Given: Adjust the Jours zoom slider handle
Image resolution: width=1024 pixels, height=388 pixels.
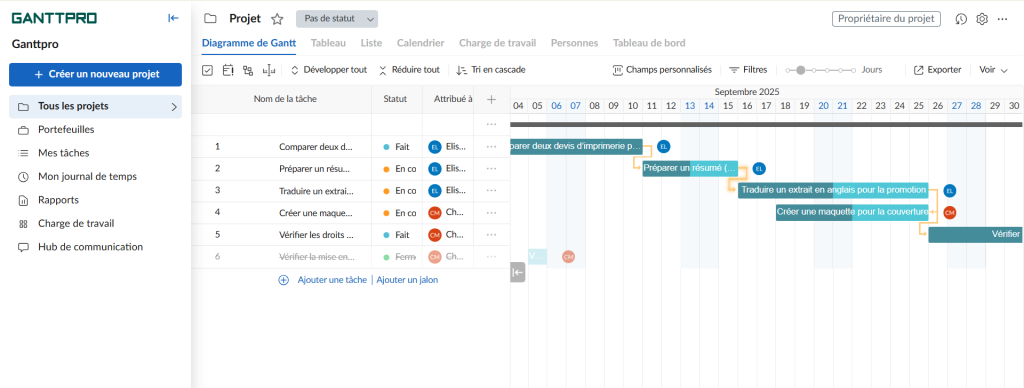Looking at the screenshot, I should pos(801,70).
